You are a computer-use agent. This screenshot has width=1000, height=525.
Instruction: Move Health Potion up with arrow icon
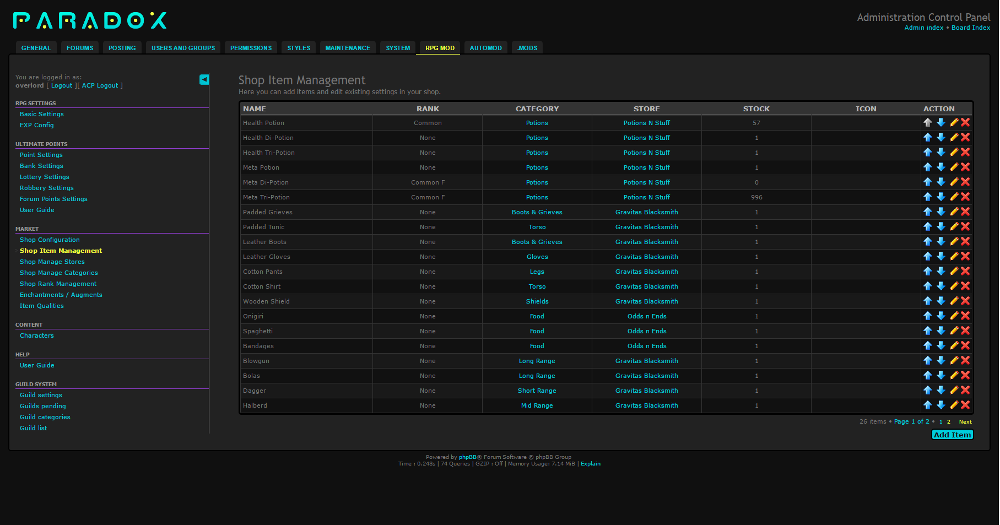[927, 122]
